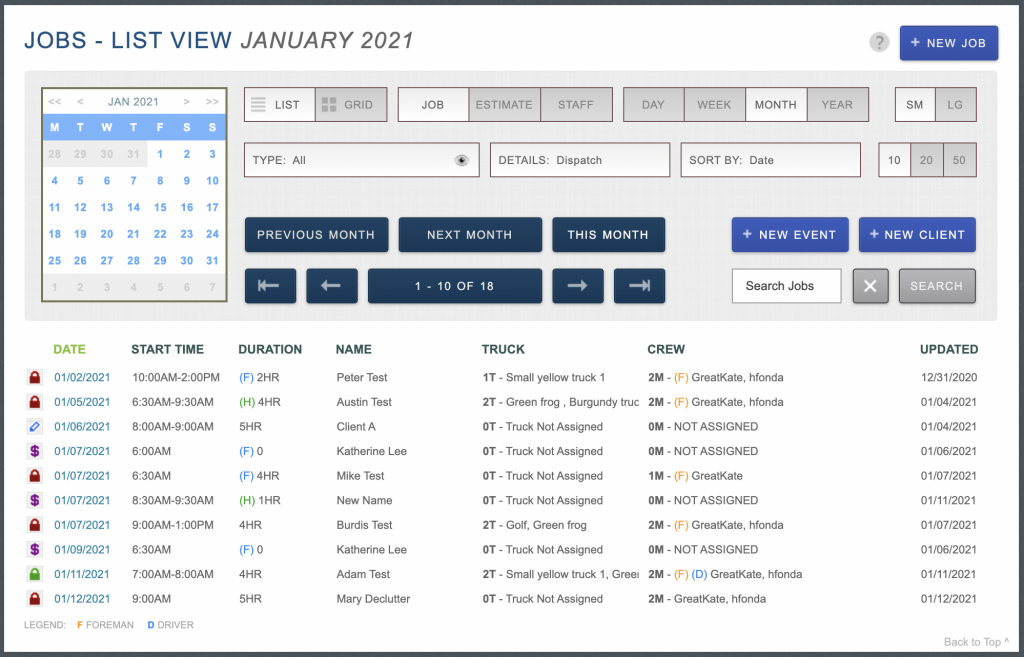Set 50 results per page
Image resolution: width=1024 pixels, height=657 pixels.
pos(959,160)
